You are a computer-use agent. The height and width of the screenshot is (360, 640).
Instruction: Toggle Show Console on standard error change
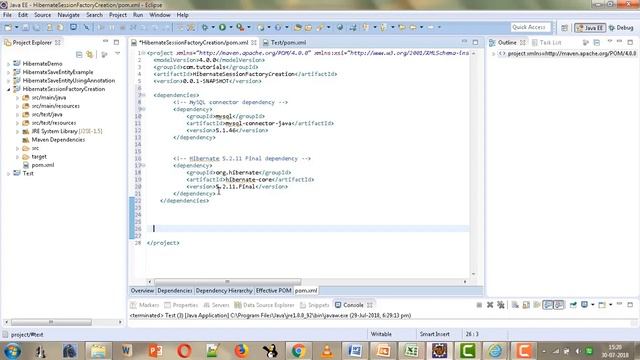pyautogui.click(x=559, y=305)
